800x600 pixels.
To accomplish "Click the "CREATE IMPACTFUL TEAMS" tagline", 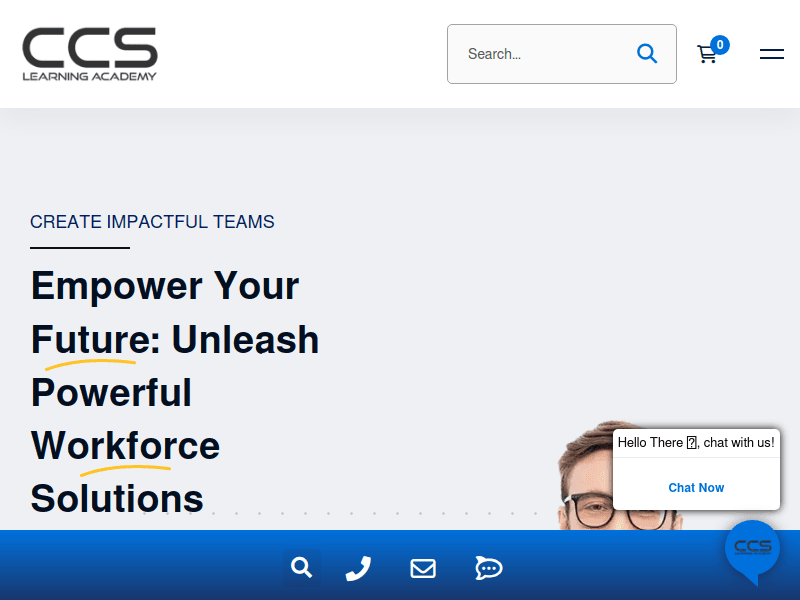I will click(x=152, y=222).
